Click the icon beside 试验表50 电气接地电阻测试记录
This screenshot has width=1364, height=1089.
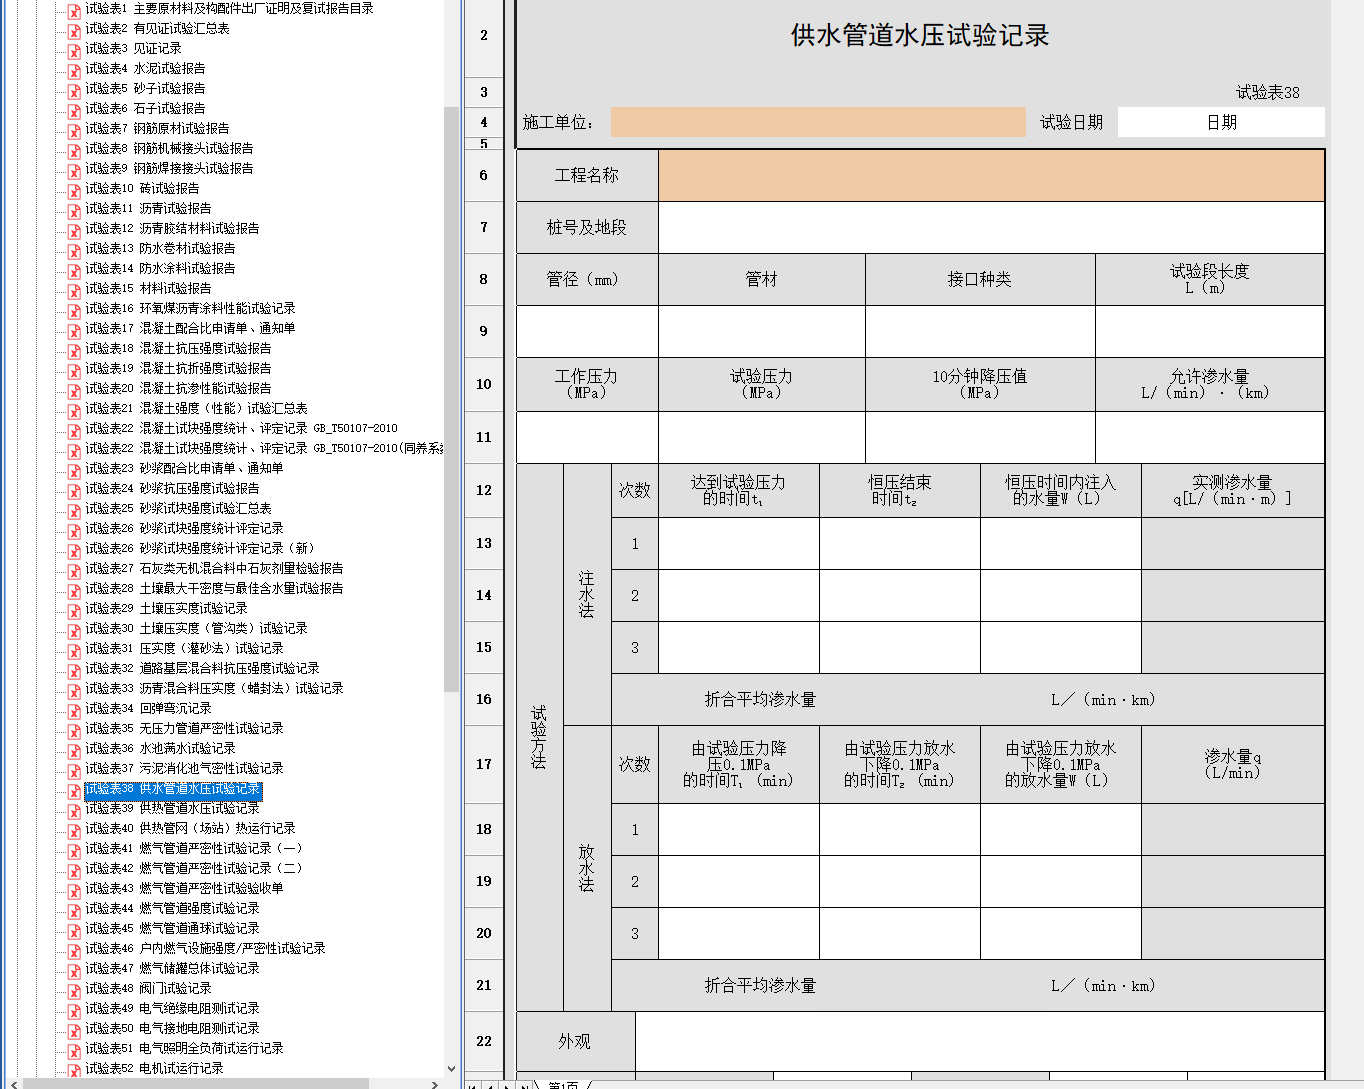pos(74,1030)
